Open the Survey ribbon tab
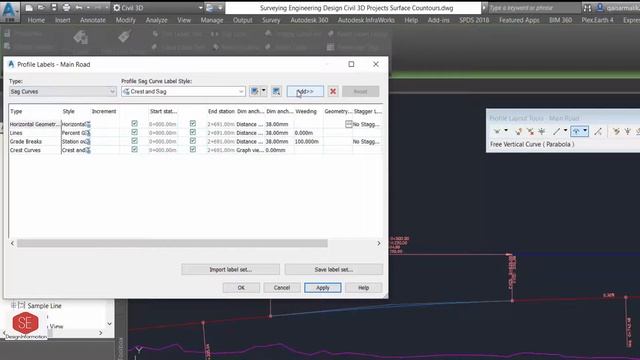This screenshot has width=640, height=360. point(271,20)
